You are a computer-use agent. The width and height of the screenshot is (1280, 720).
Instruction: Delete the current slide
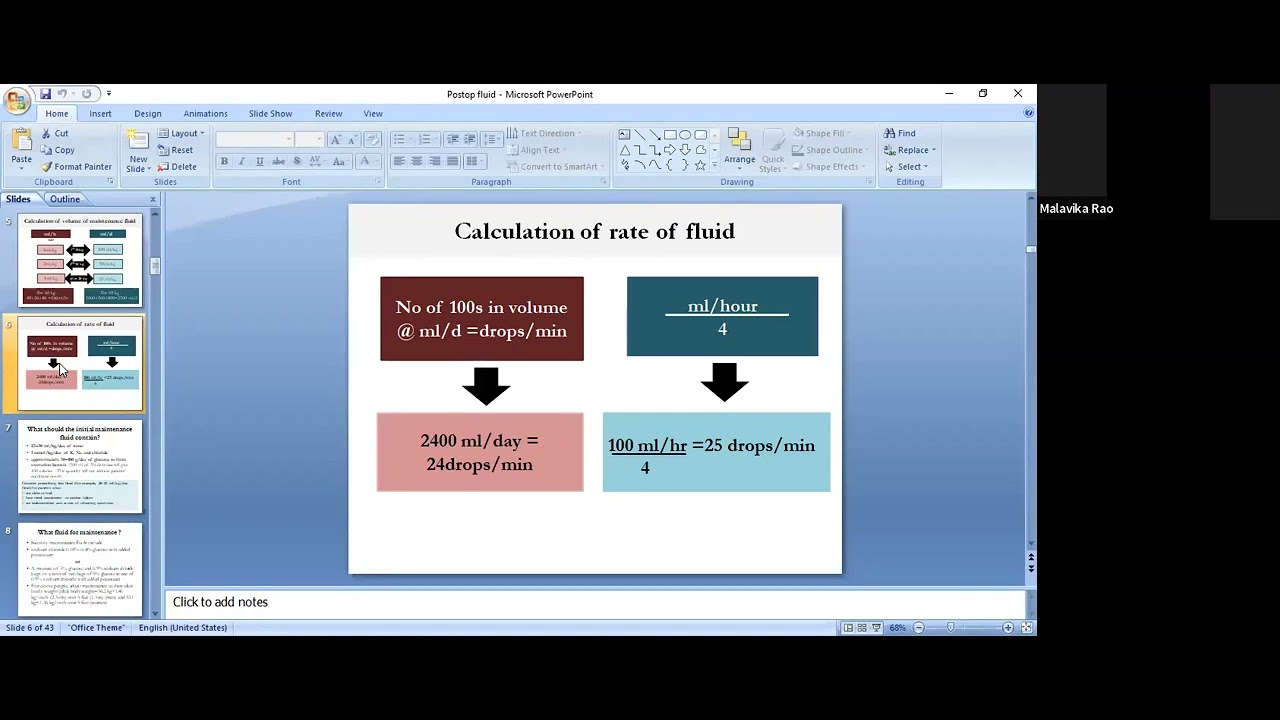pos(177,167)
